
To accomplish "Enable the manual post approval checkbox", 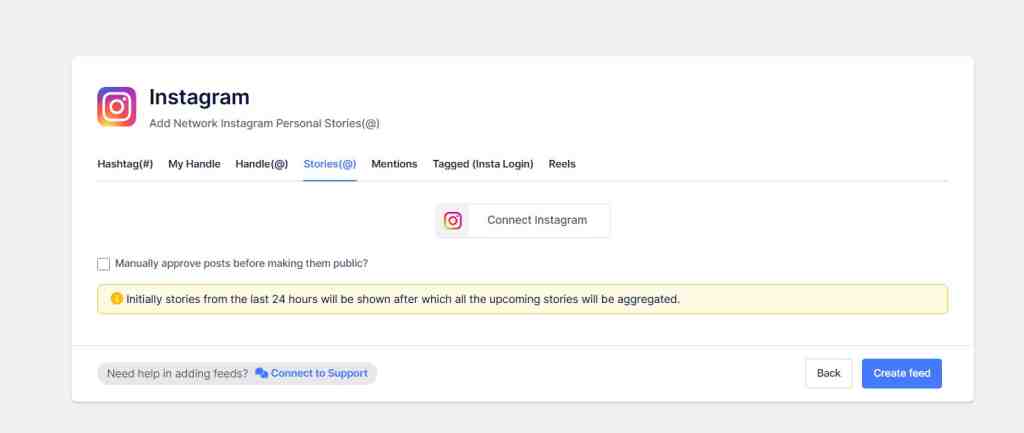I will point(104,264).
